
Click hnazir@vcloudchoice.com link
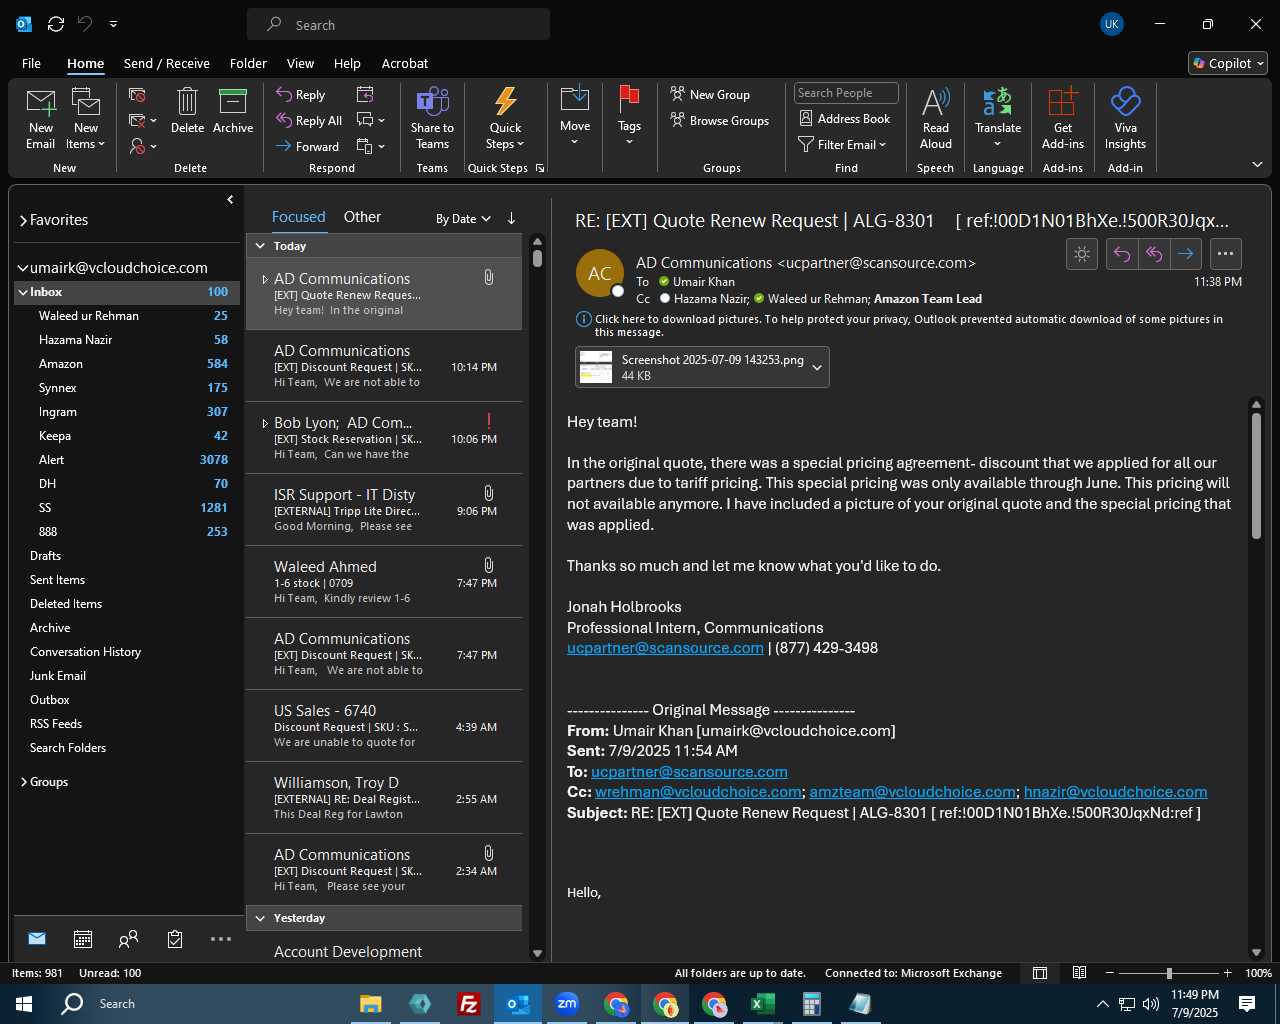pyautogui.click(x=1116, y=792)
